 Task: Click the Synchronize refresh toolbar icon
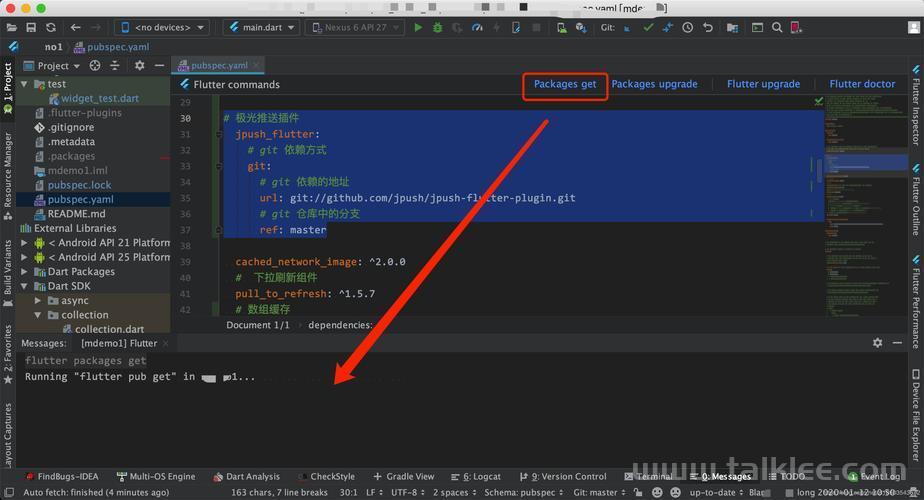51,27
